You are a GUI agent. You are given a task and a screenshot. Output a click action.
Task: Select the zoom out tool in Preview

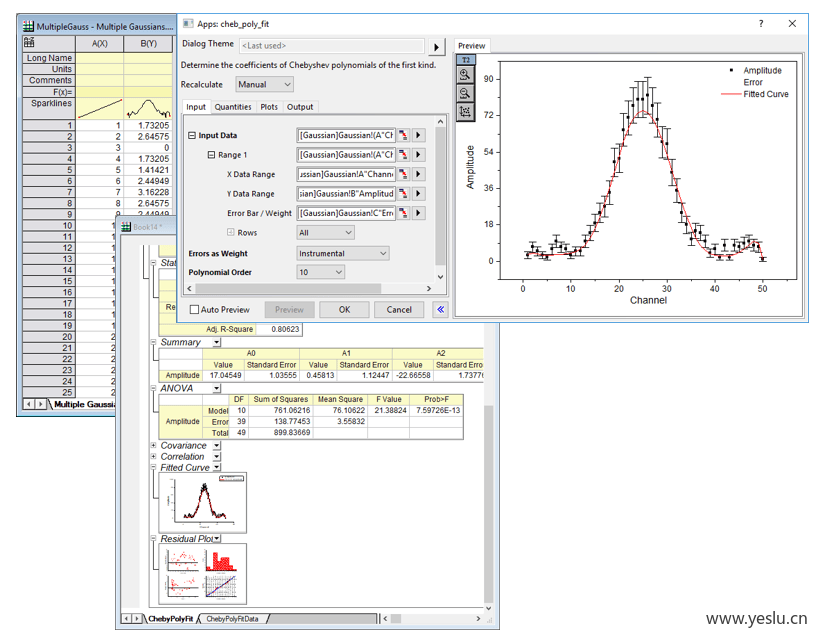465,93
